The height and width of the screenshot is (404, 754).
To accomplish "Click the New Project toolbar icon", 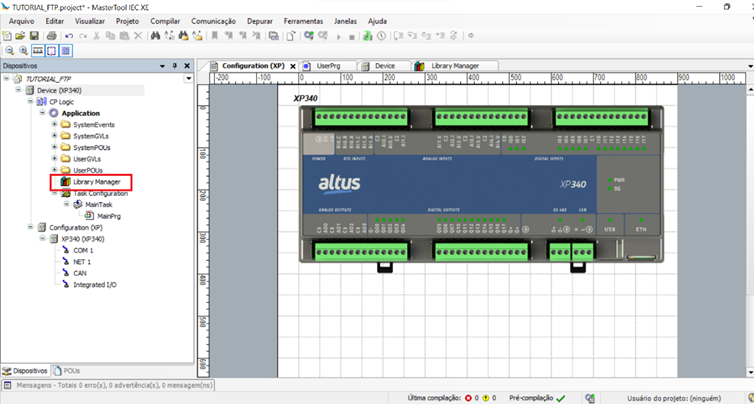I will (7, 36).
